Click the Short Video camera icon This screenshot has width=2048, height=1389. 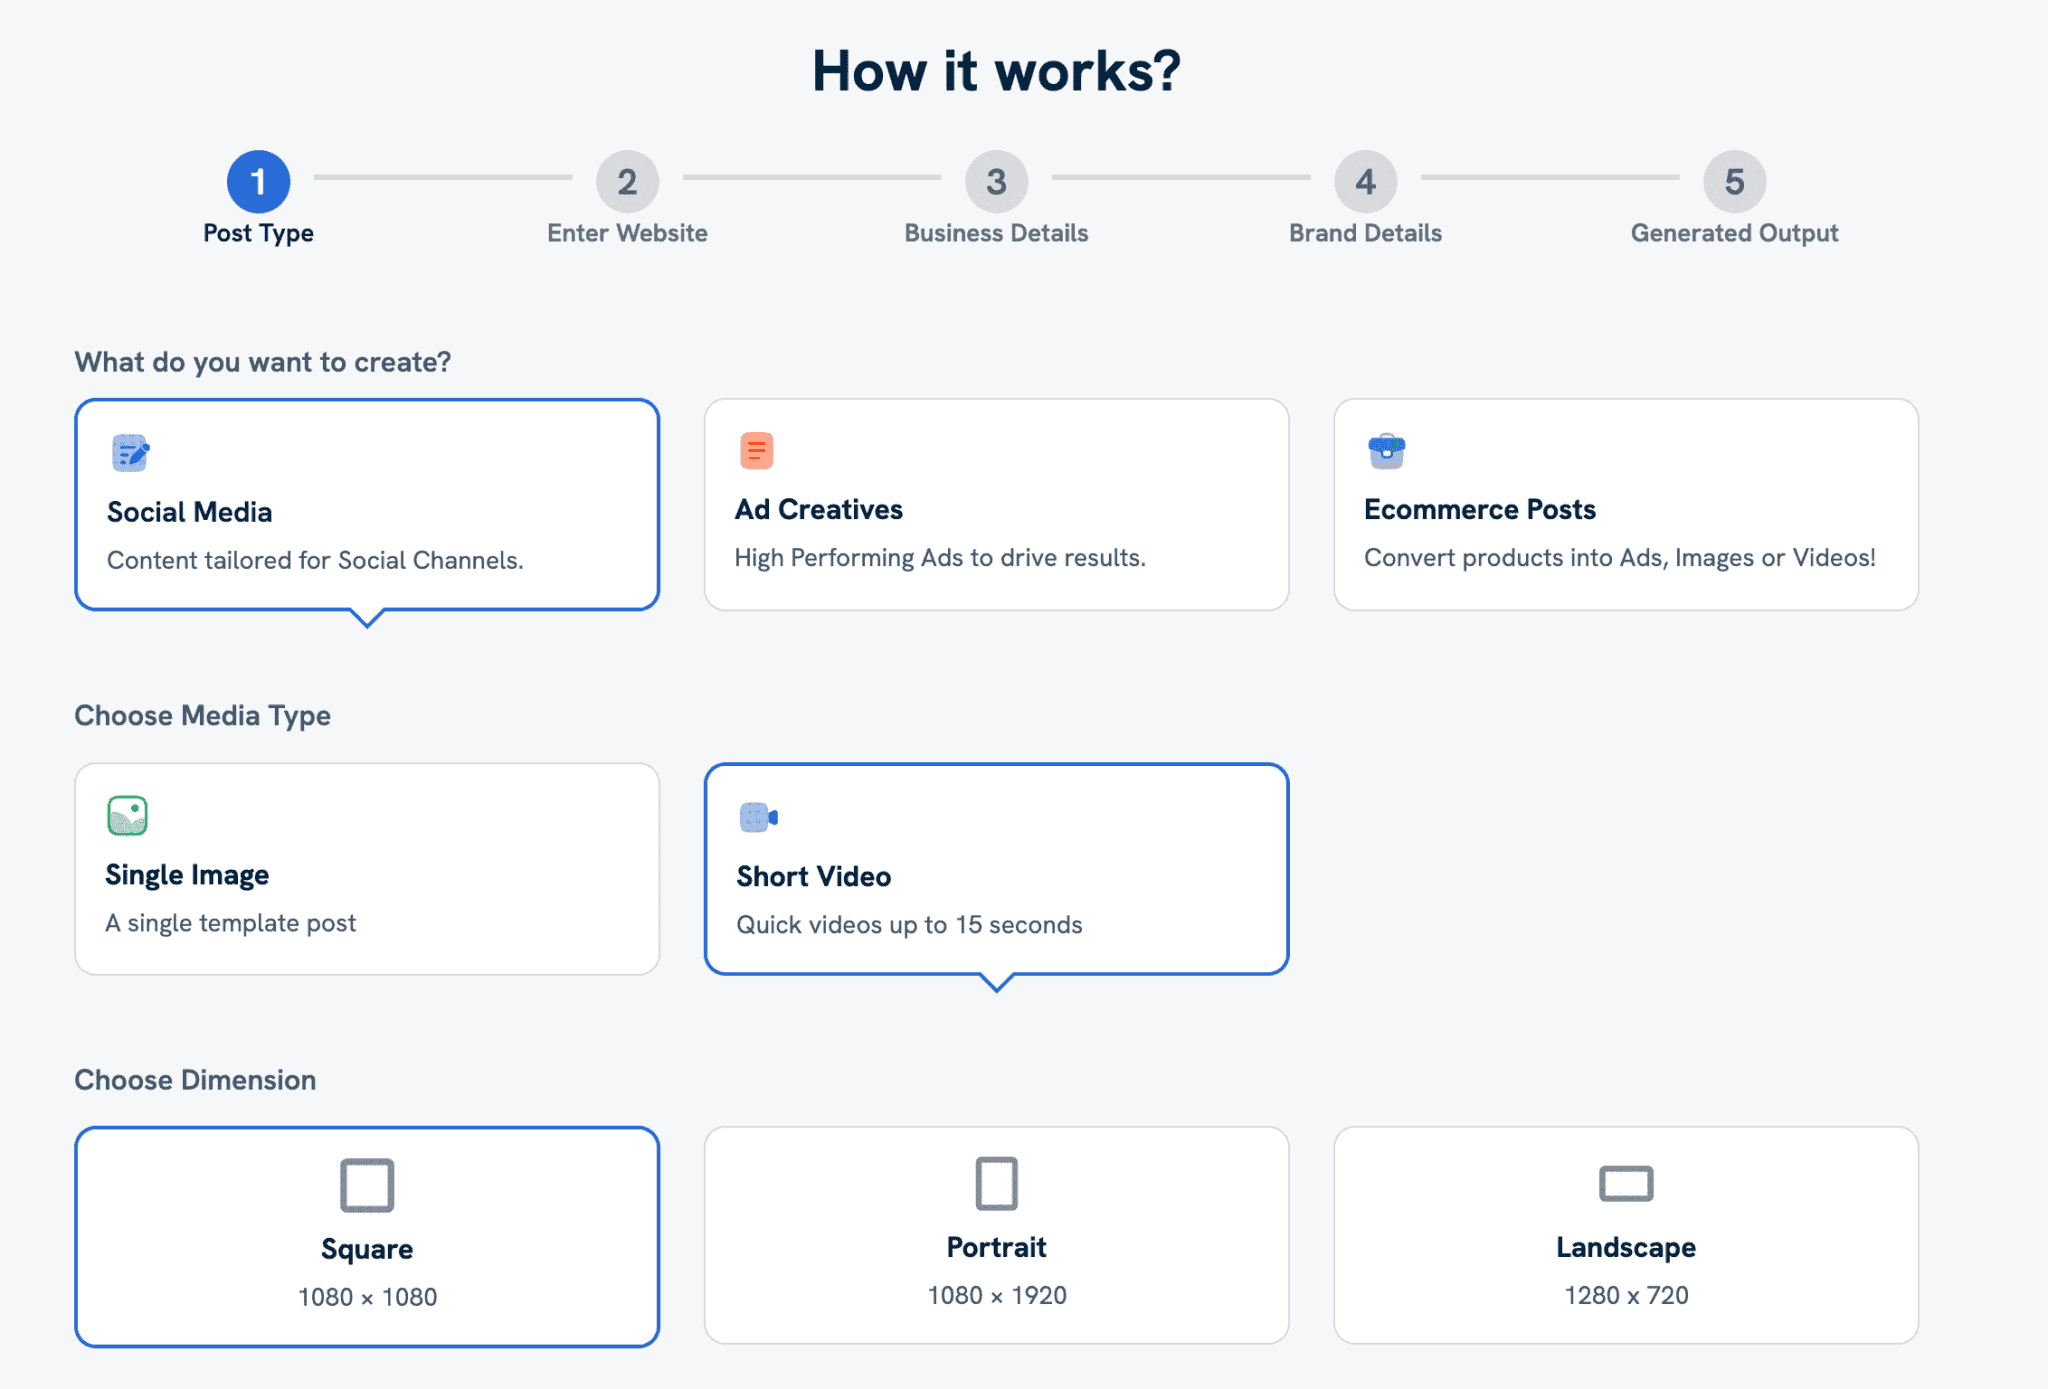[x=758, y=816]
